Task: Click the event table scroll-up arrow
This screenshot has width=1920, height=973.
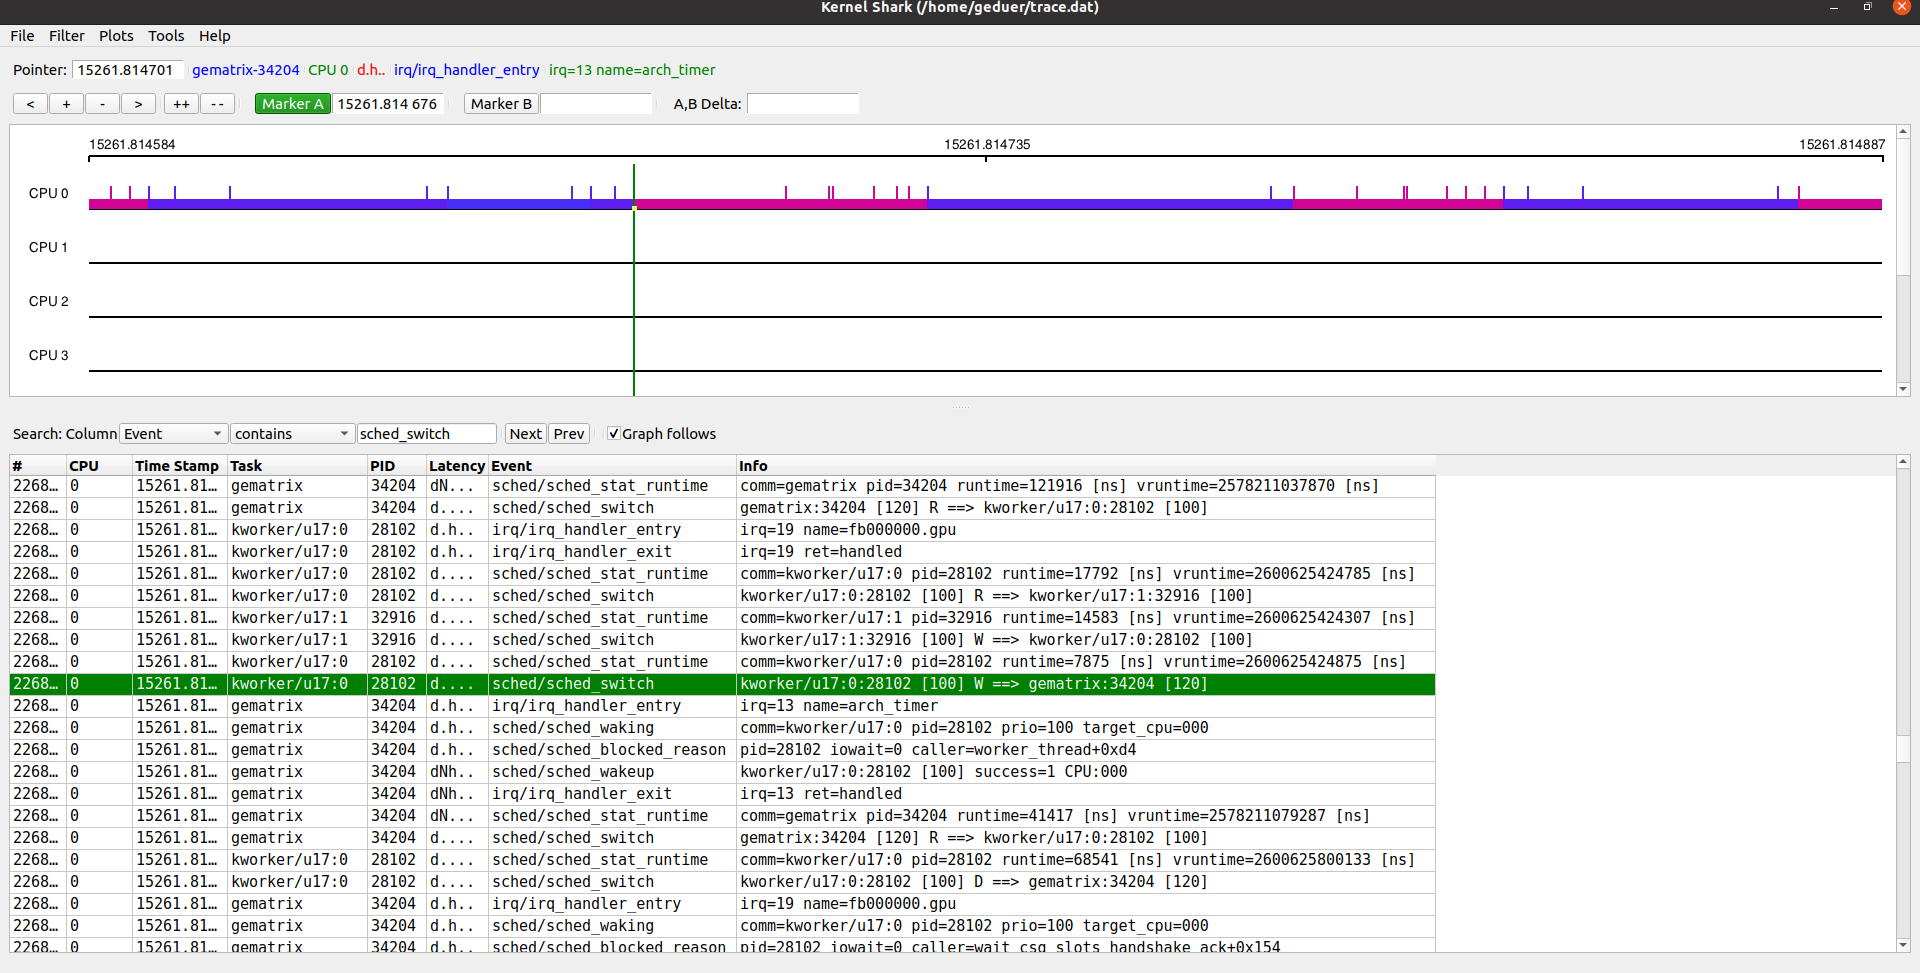Action: (x=1903, y=462)
